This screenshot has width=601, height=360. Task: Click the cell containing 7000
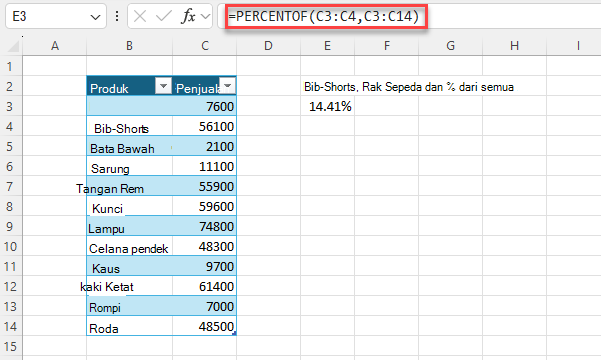[205, 306]
